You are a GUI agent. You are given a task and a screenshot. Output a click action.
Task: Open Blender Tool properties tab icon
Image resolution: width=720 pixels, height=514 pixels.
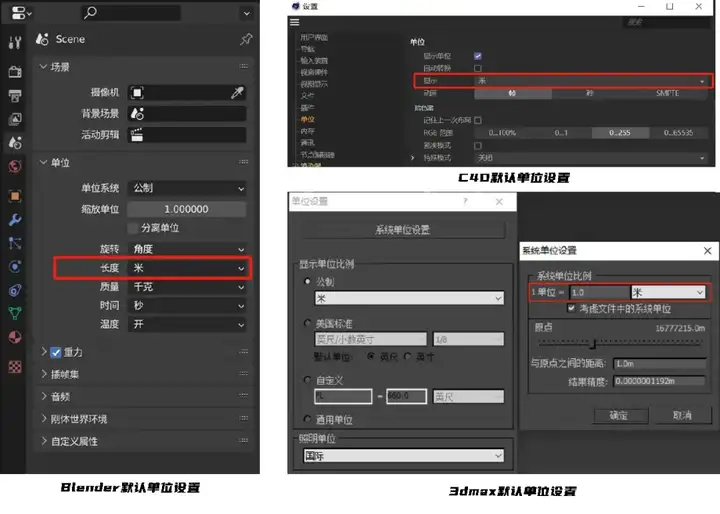(x=15, y=42)
